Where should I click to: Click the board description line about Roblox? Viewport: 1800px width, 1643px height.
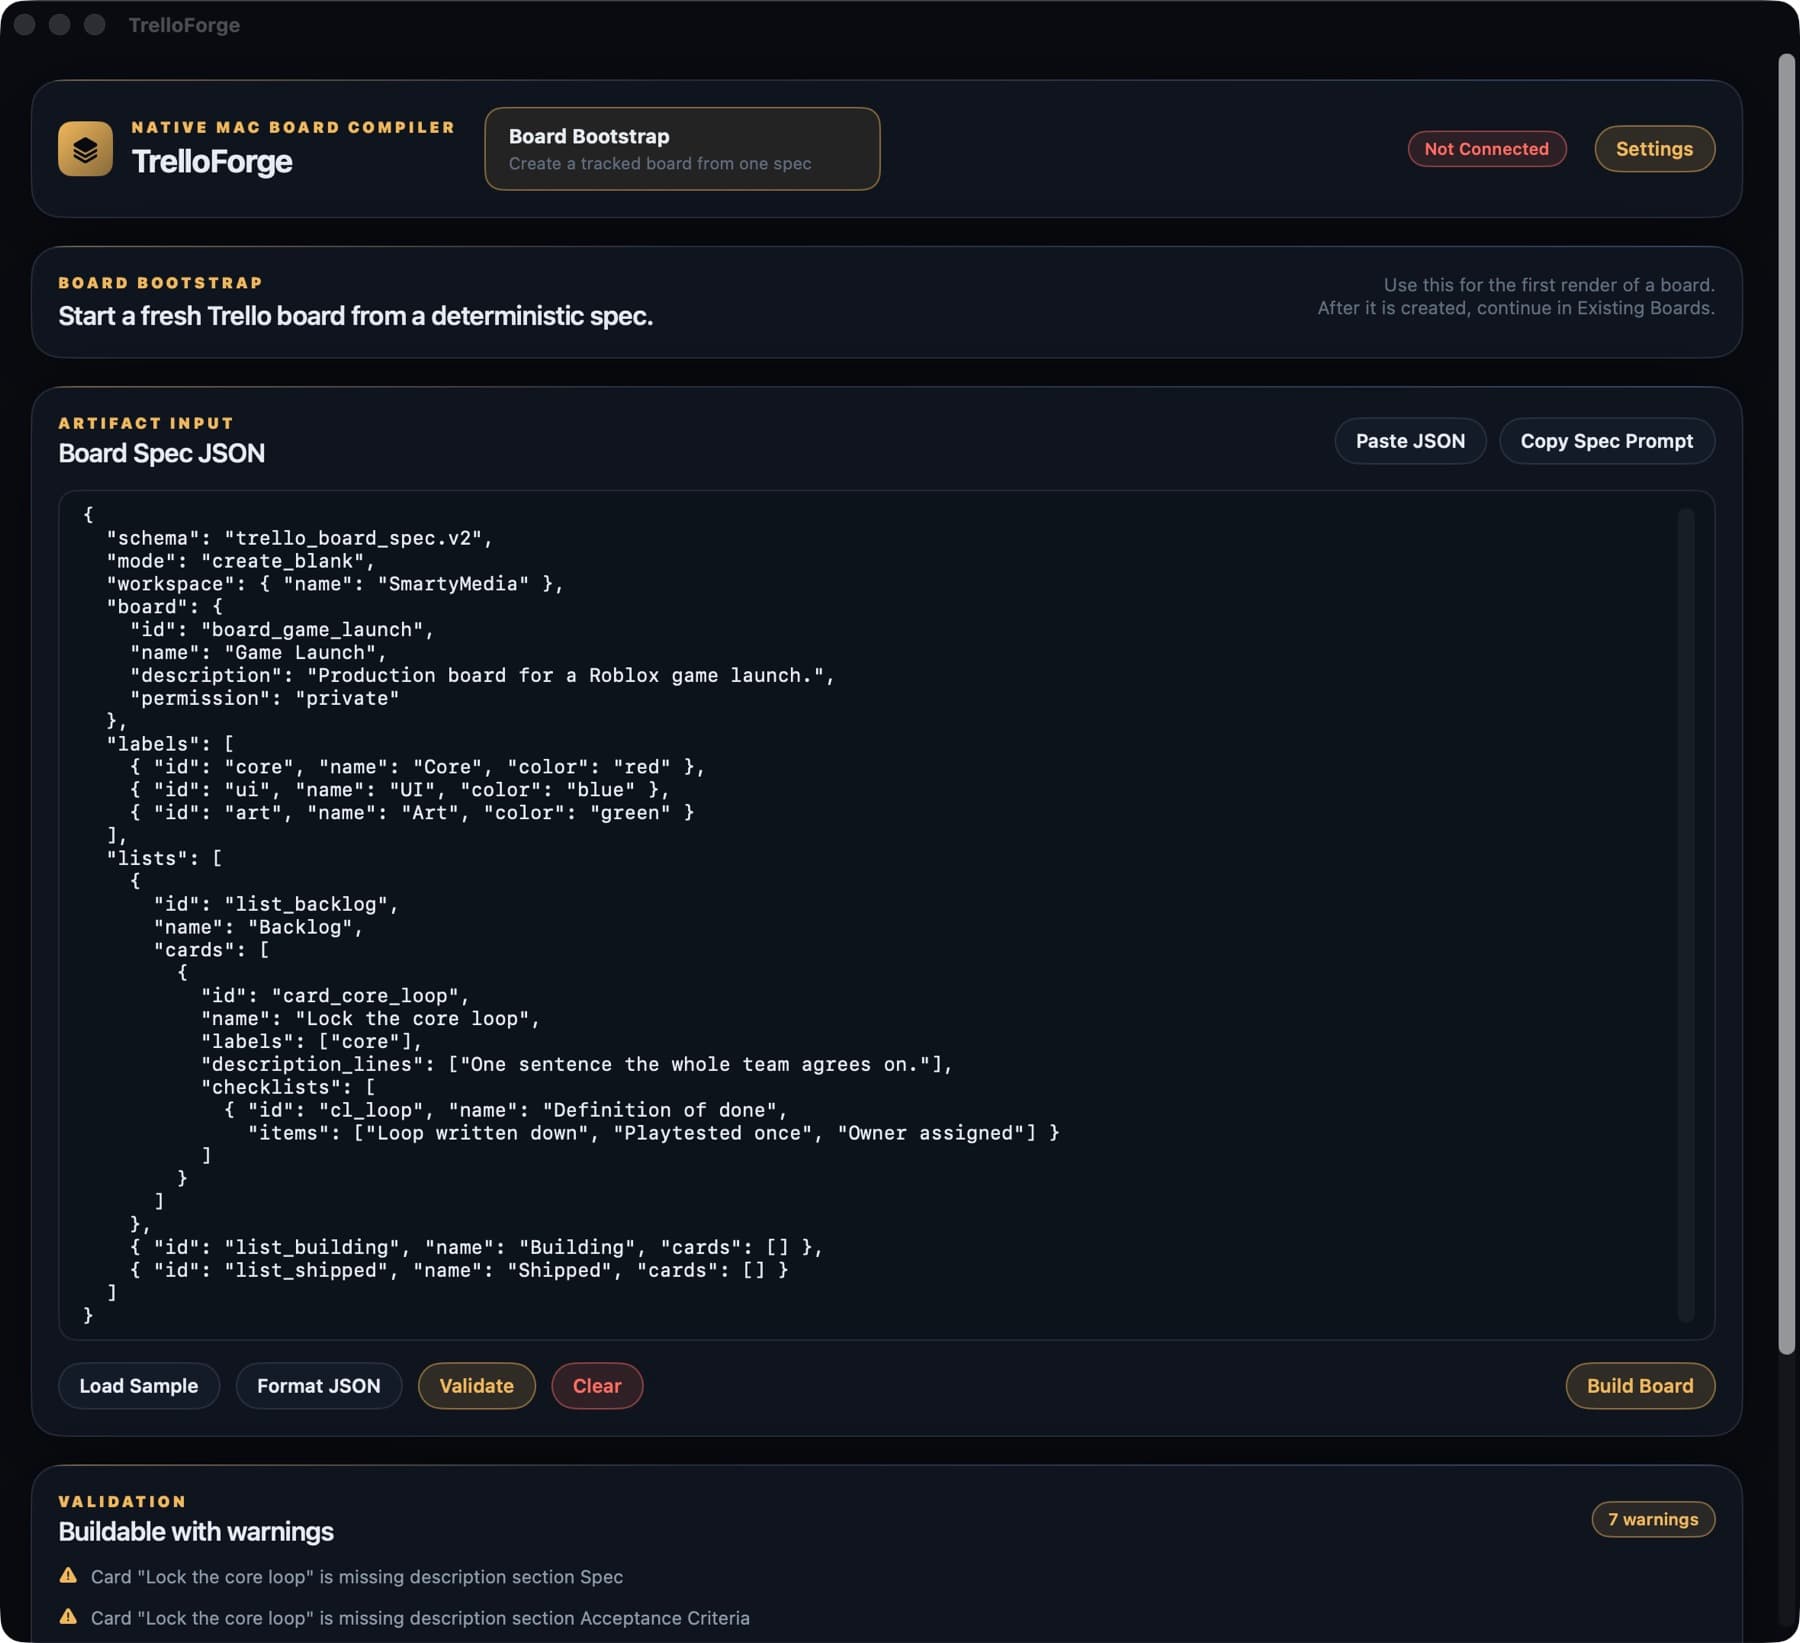pos(482,676)
